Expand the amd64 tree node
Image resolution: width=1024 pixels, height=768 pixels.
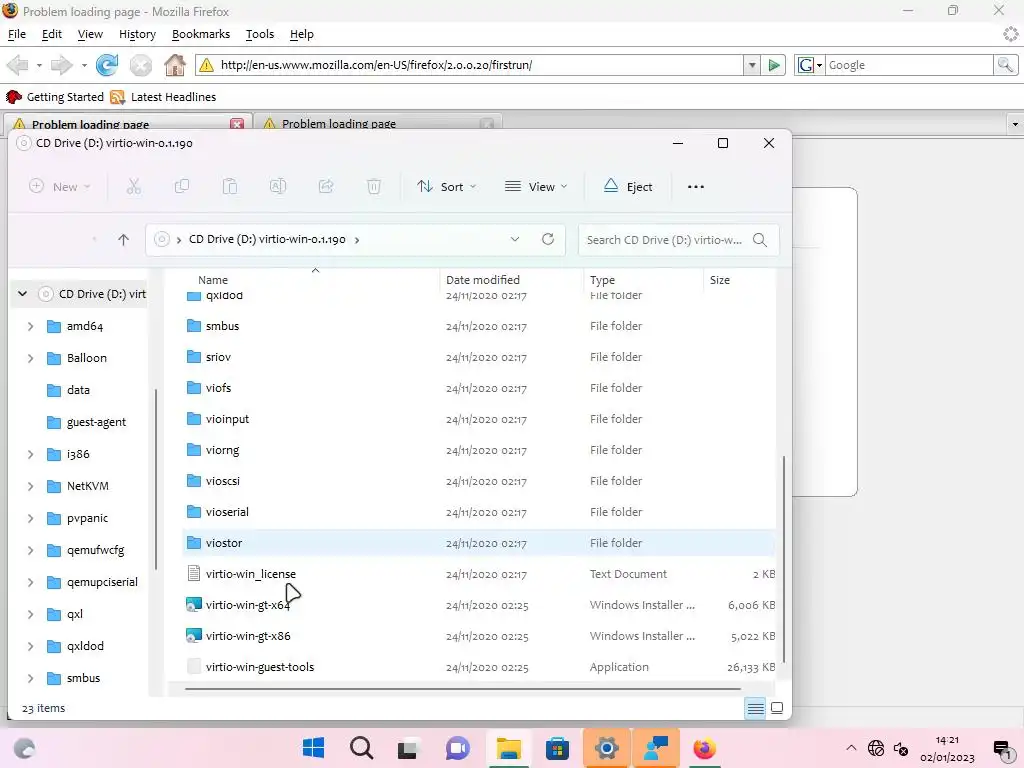point(30,326)
